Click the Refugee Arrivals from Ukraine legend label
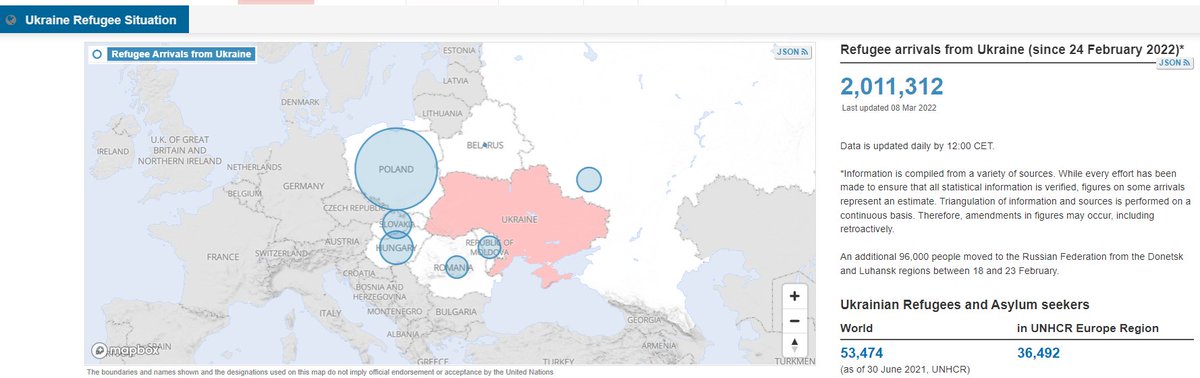The height and width of the screenshot is (378, 1200). click(180, 55)
